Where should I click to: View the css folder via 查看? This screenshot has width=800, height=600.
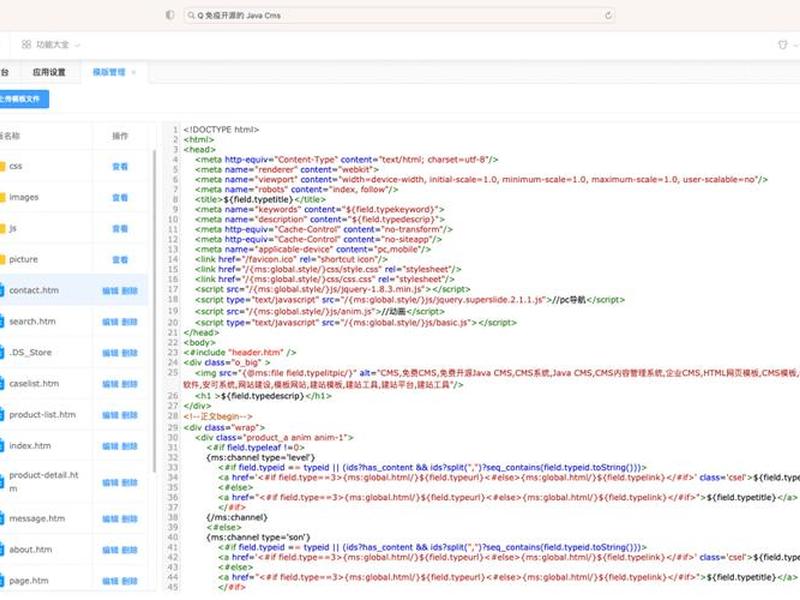[x=120, y=166]
